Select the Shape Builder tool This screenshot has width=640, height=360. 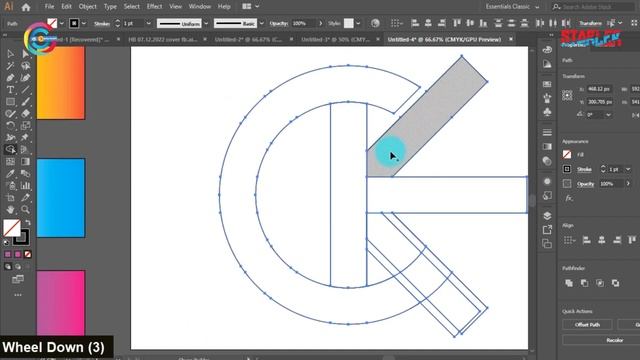(10, 150)
